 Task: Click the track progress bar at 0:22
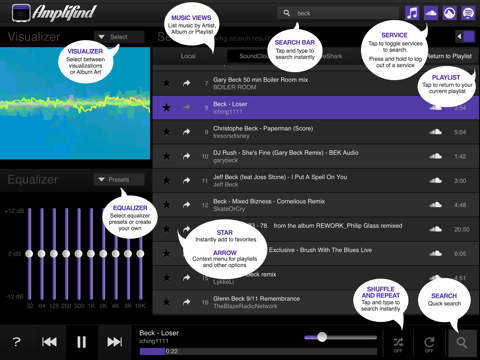[258, 351]
